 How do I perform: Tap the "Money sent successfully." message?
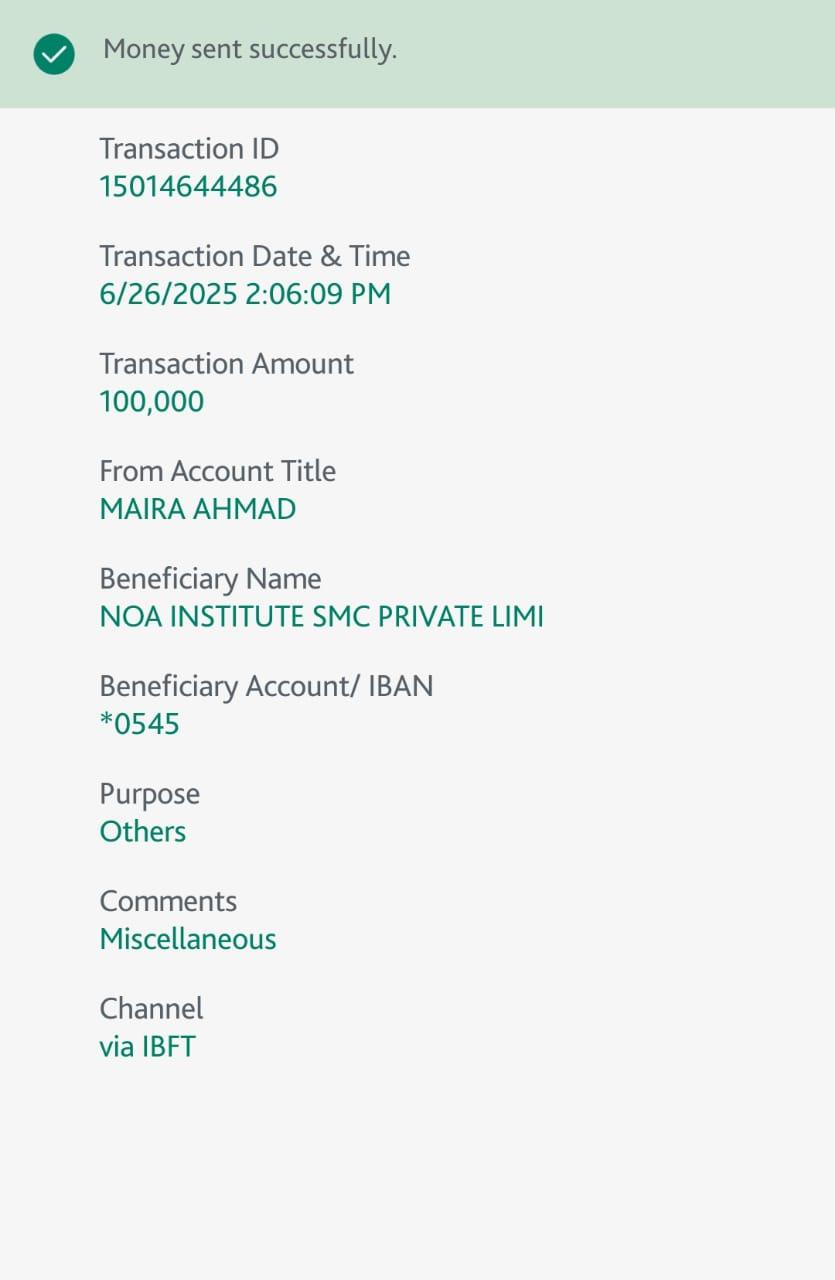pyautogui.click(x=250, y=49)
